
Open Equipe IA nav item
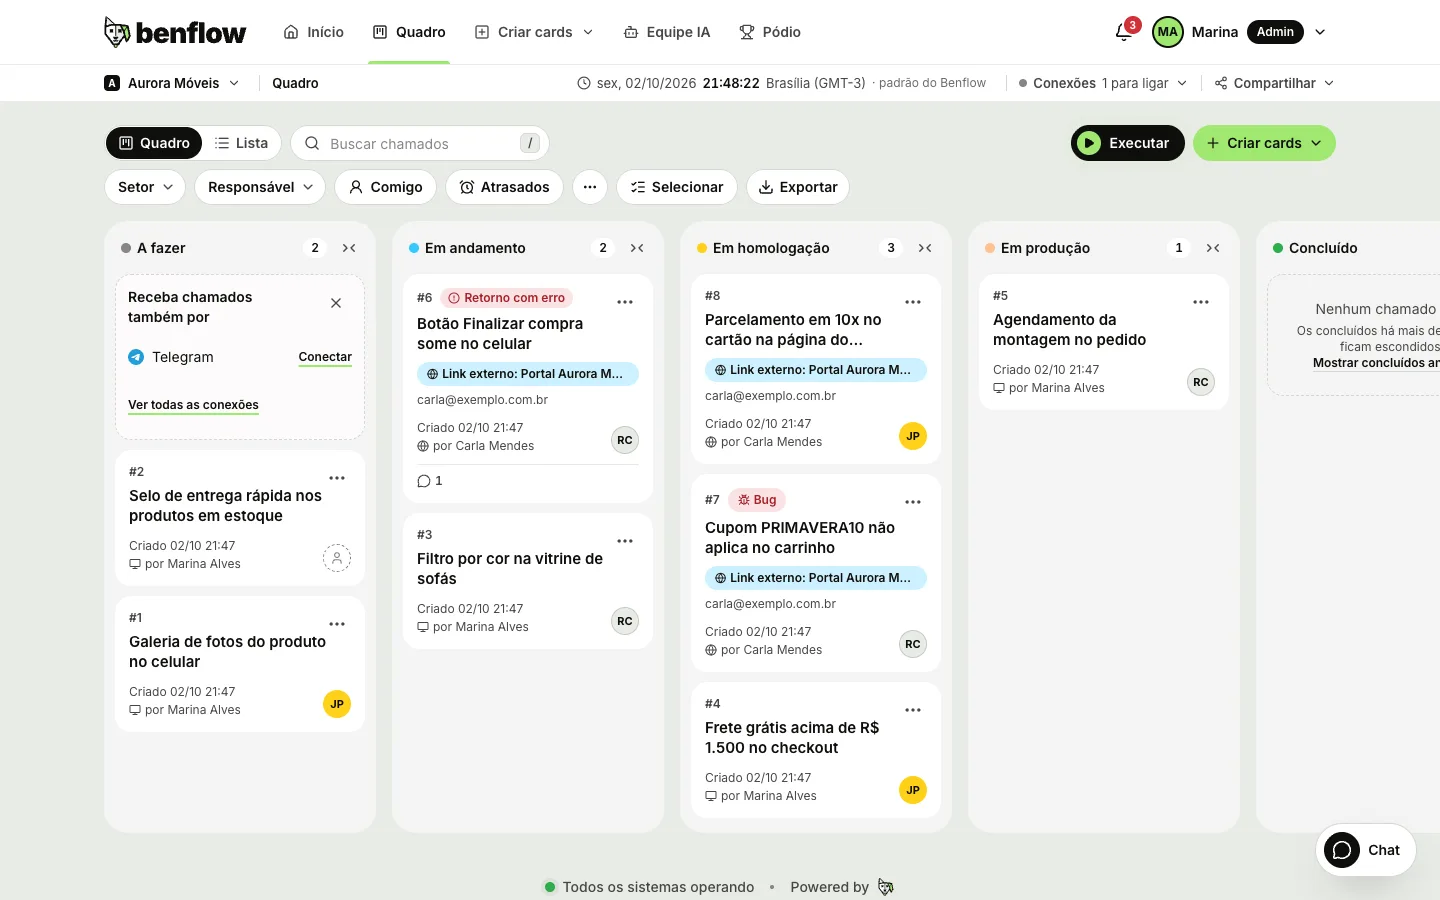(x=667, y=32)
